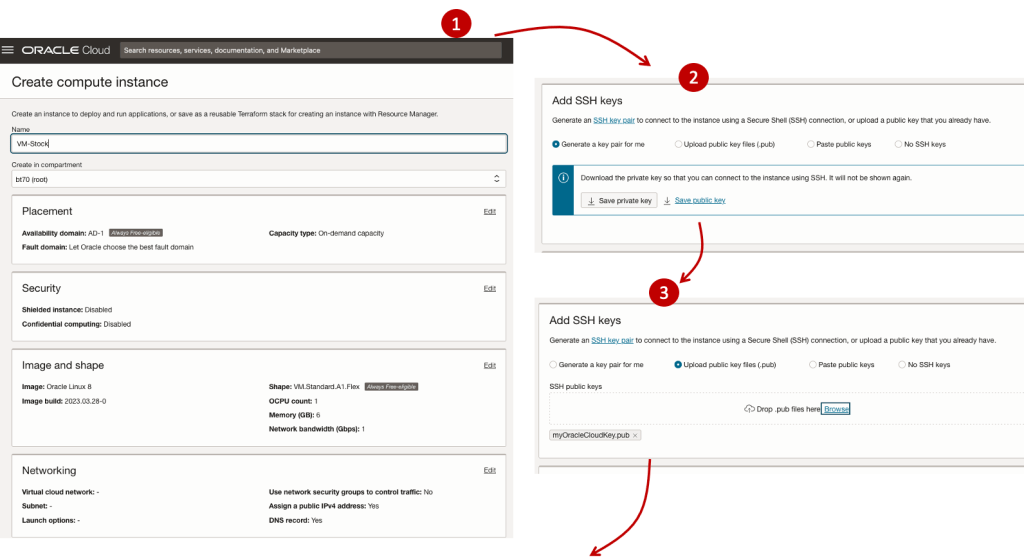Click the red step 2 marker
The width and height of the screenshot is (1024, 560).
point(693,77)
